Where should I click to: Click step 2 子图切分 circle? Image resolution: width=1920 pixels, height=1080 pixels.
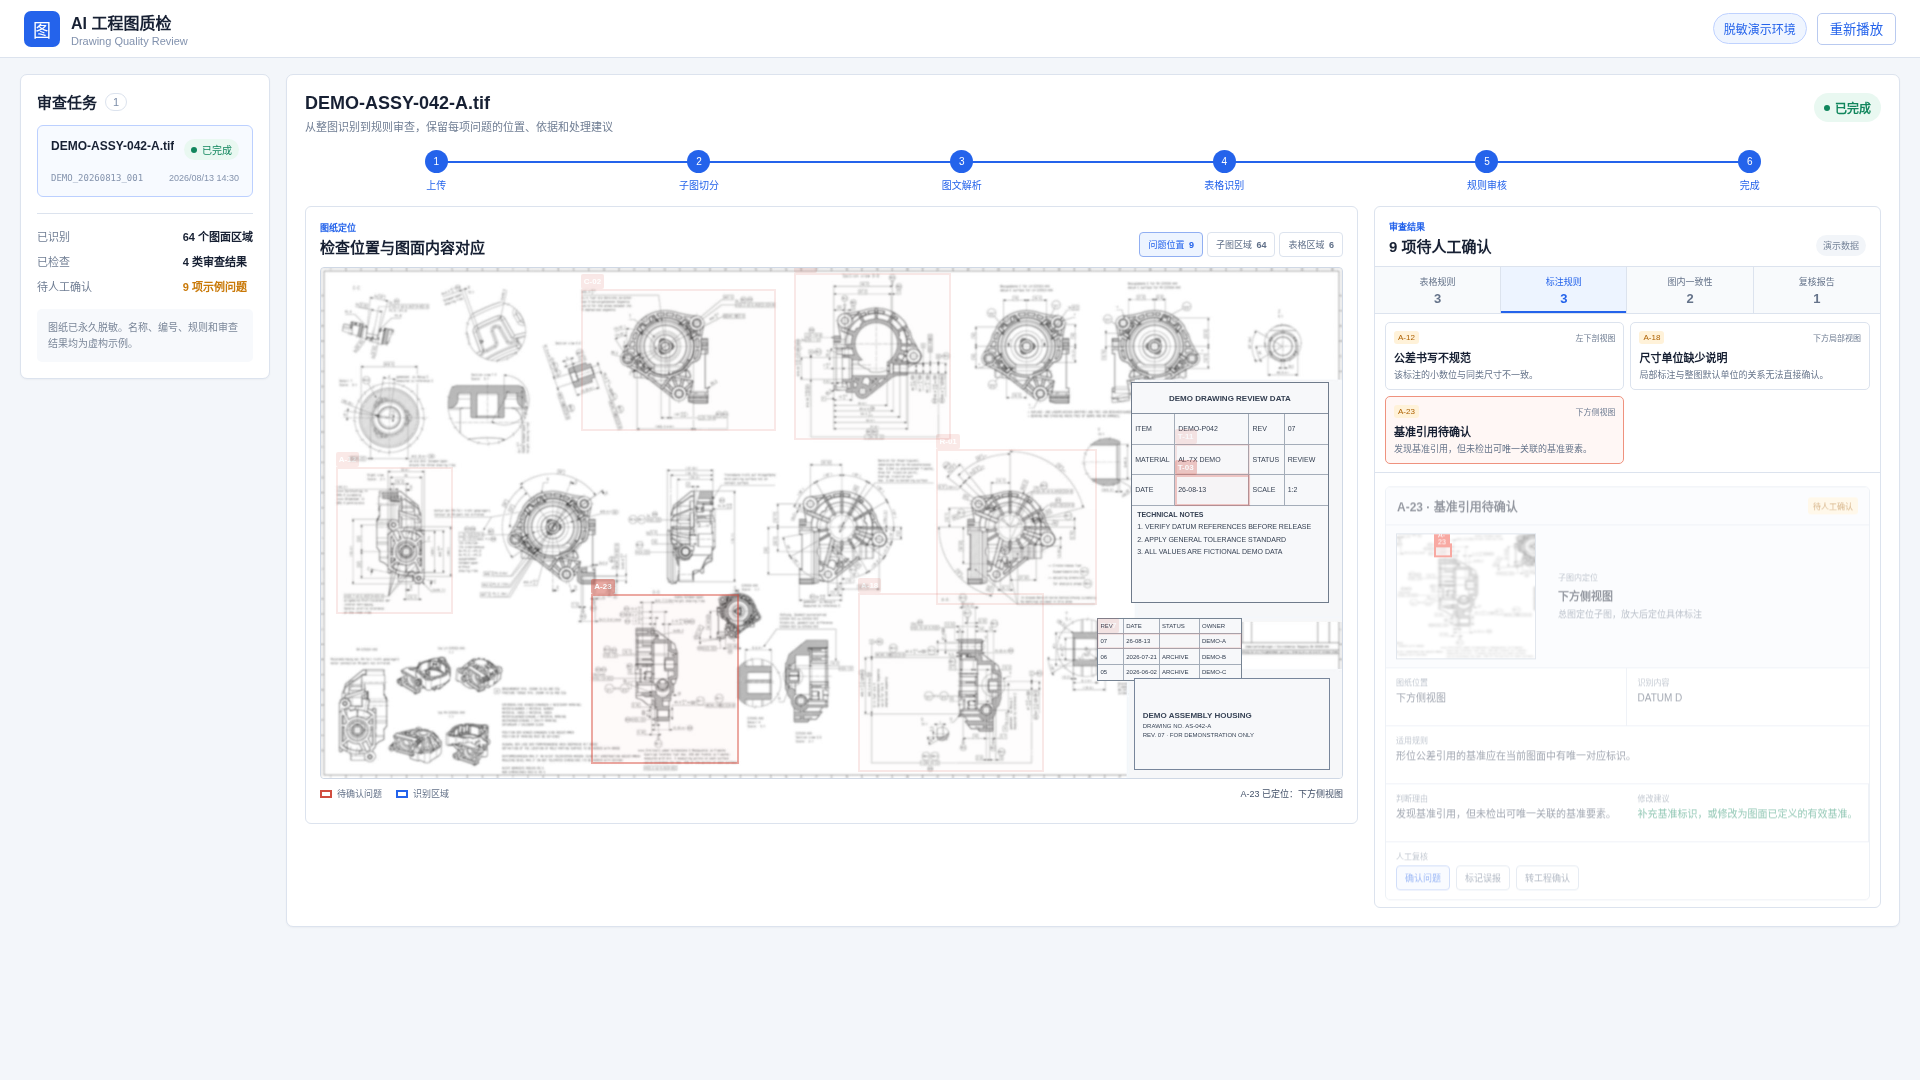699,162
